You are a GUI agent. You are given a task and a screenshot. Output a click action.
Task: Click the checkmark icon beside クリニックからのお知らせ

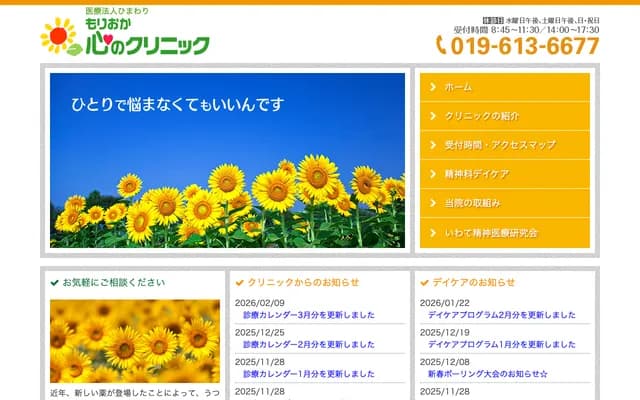click(239, 283)
